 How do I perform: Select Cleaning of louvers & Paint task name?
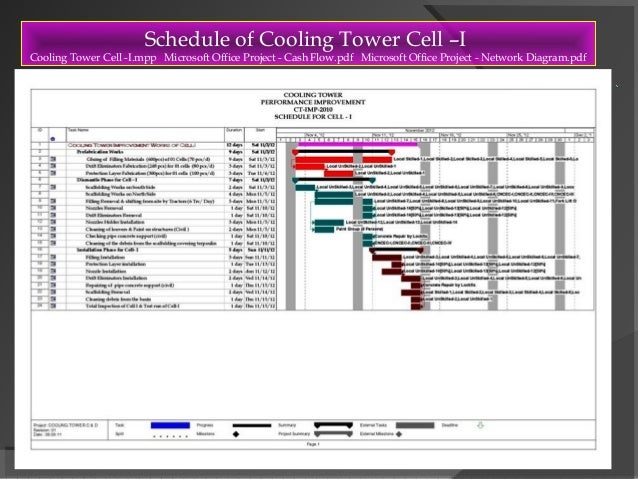(x=137, y=229)
